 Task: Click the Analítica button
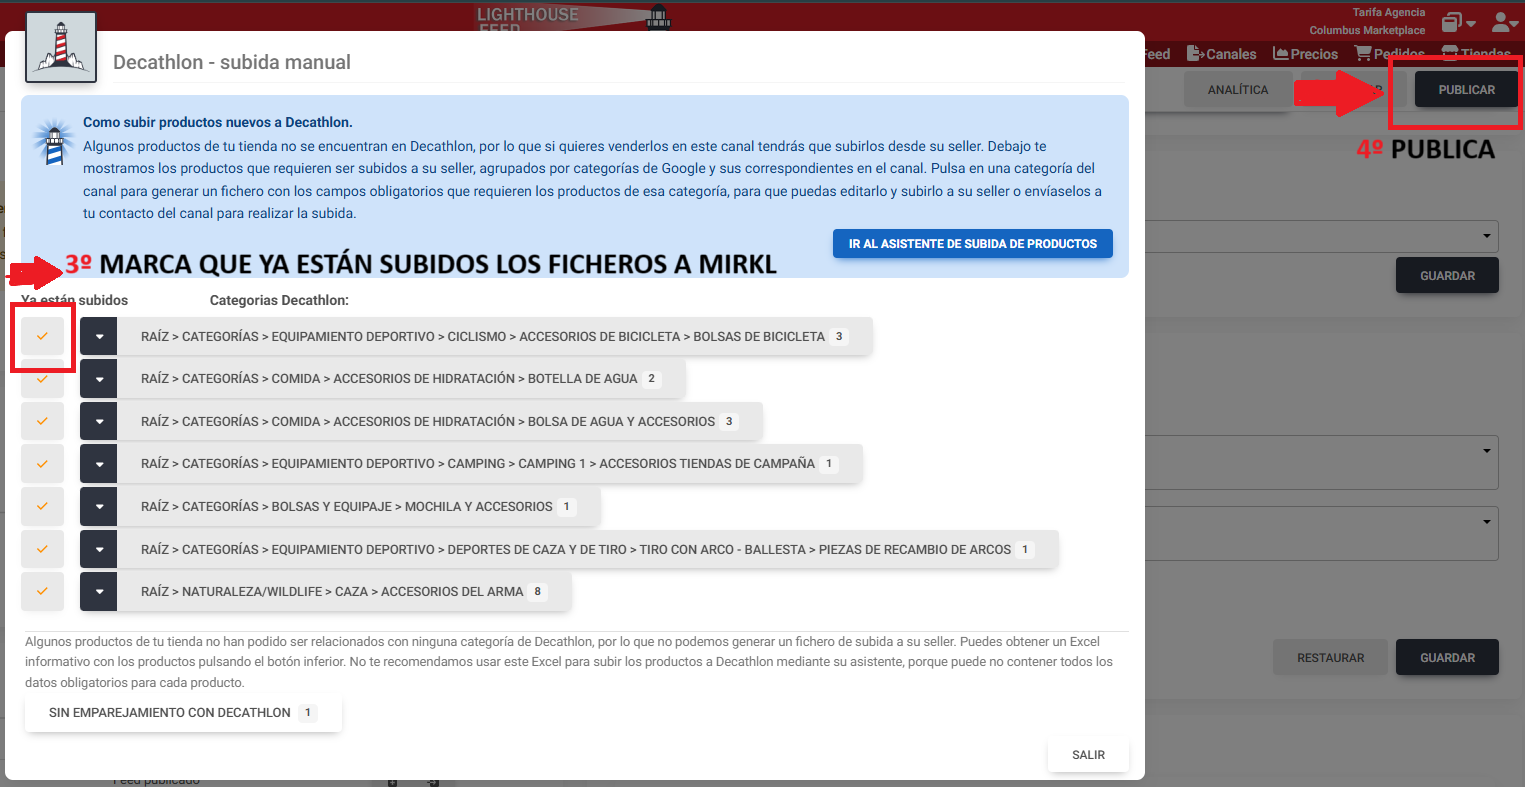click(1238, 89)
